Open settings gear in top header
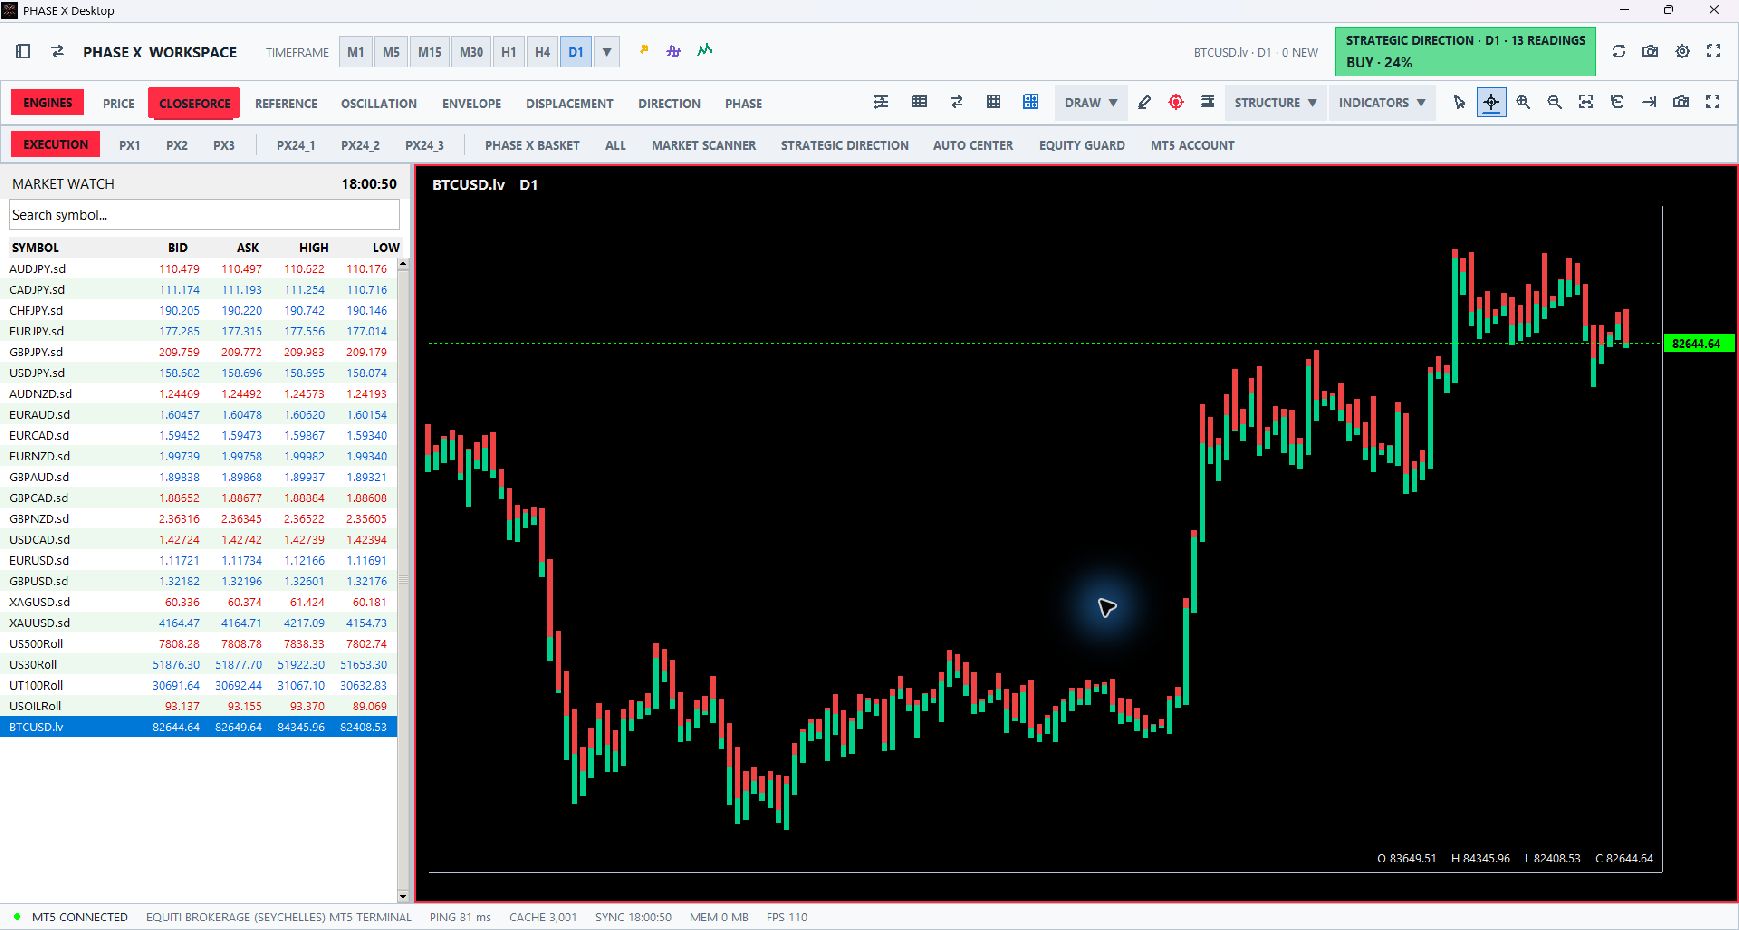The width and height of the screenshot is (1739, 930). [x=1683, y=51]
